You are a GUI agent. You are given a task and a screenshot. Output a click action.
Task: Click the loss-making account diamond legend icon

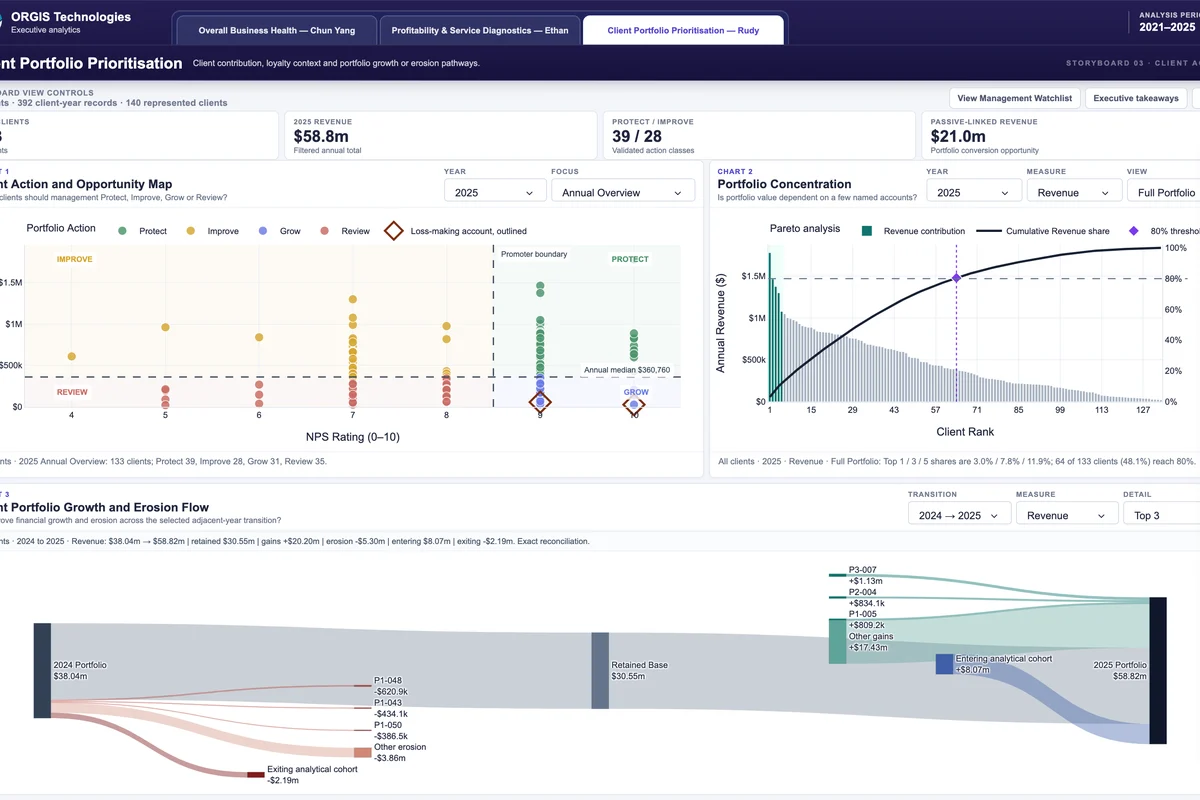coord(394,231)
